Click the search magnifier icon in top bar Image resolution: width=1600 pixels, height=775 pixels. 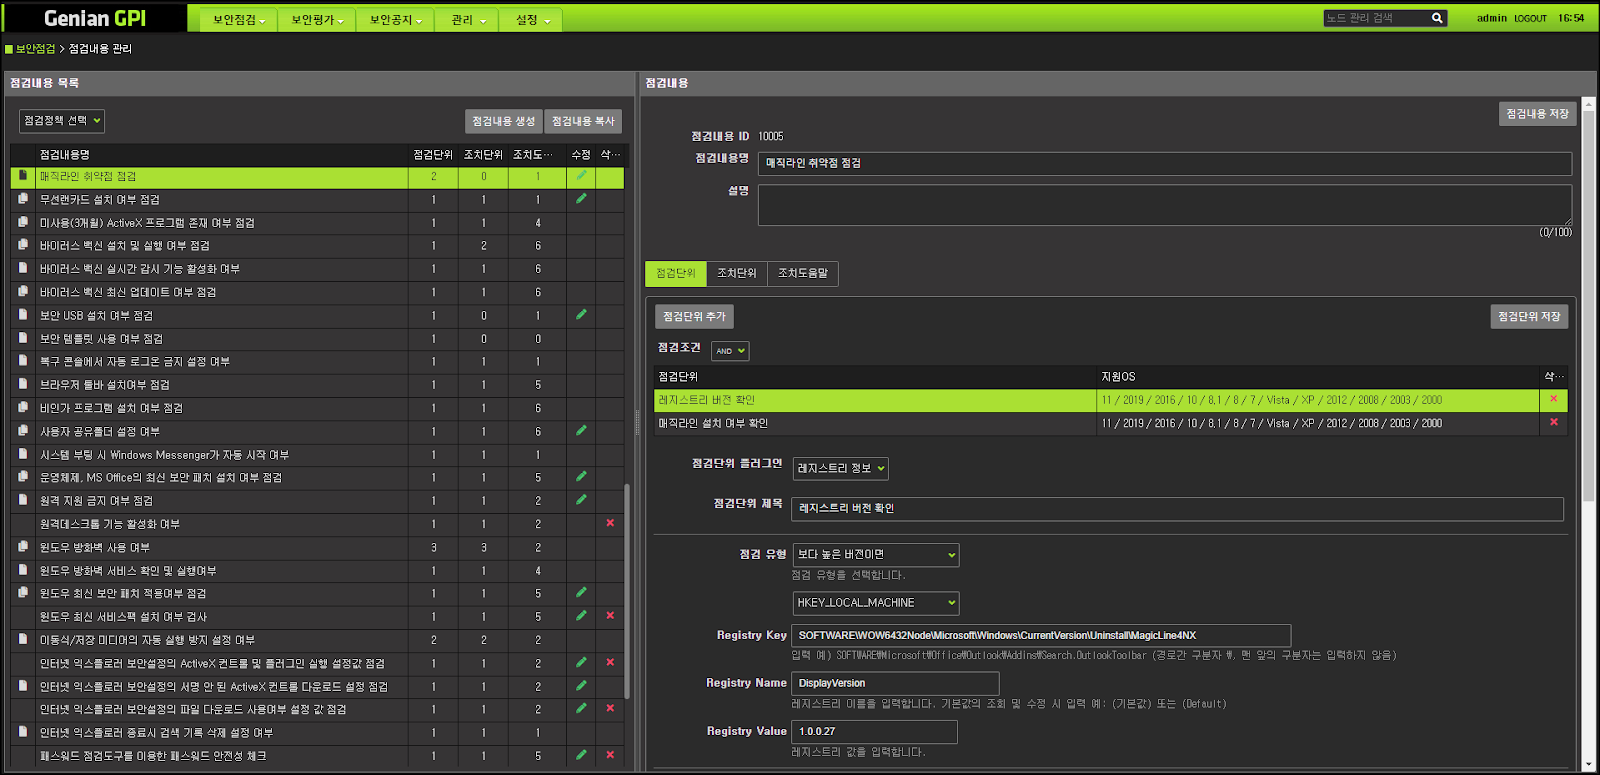tap(1437, 18)
